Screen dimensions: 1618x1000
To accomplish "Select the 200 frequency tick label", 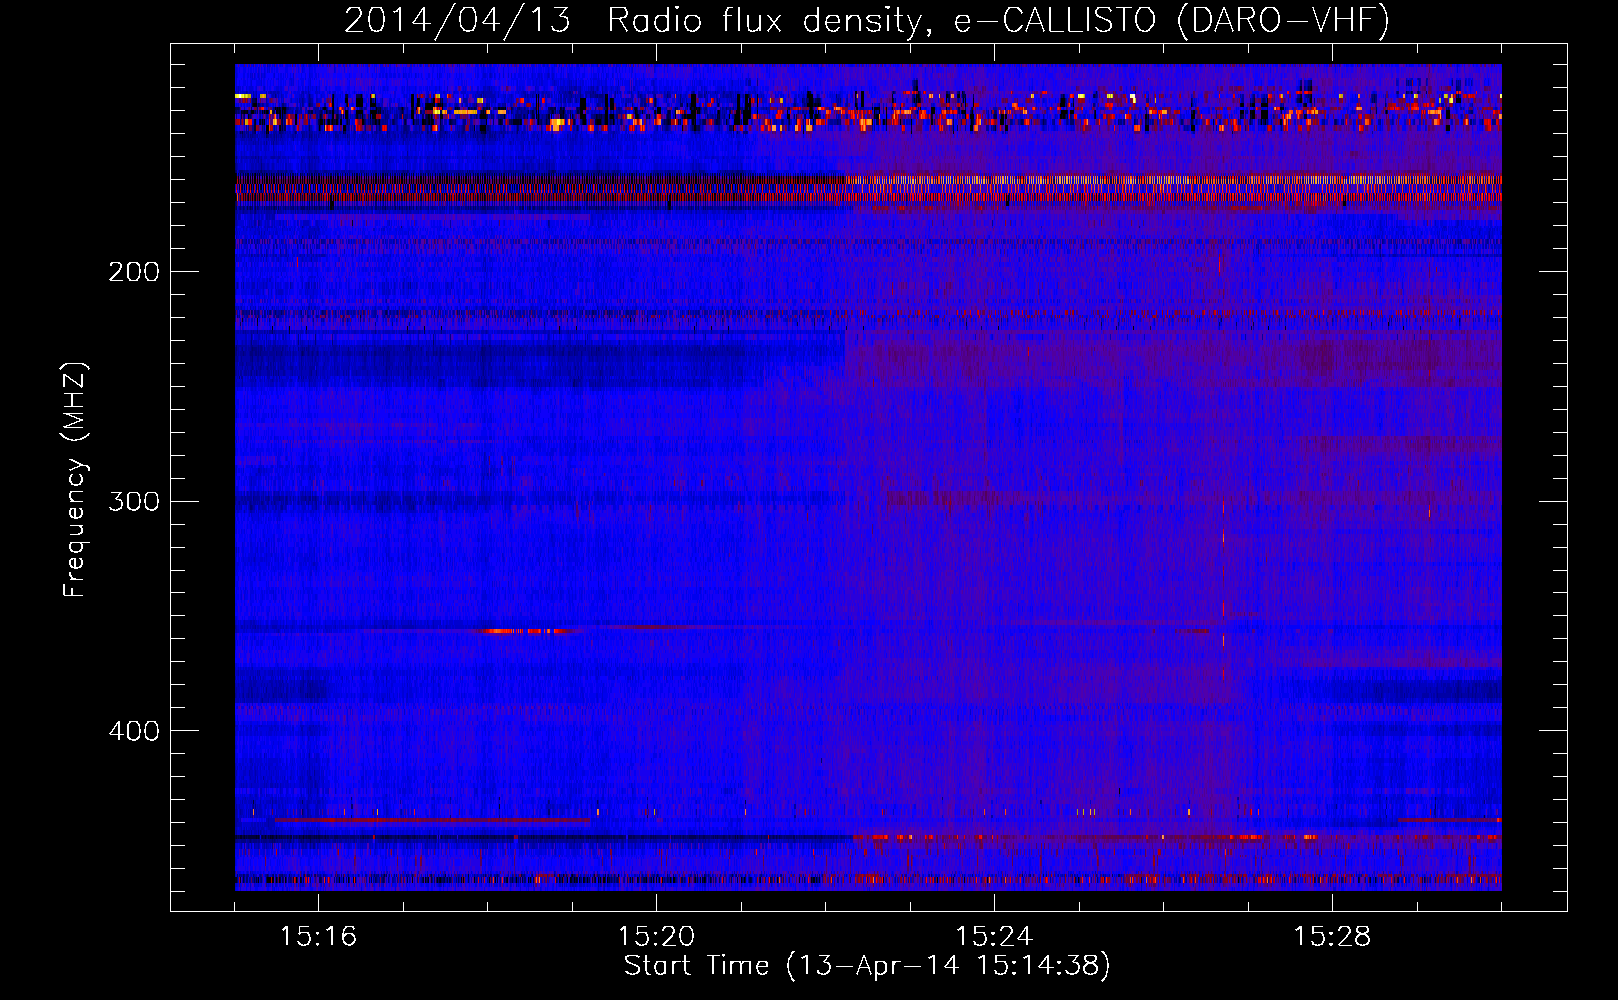I will point(134,272).
